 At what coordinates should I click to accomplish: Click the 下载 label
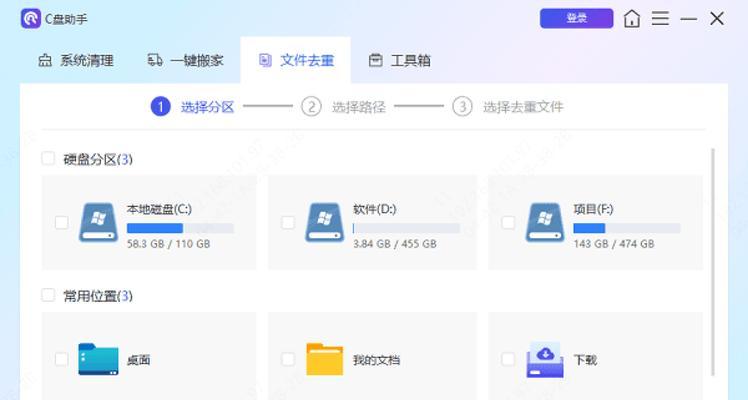click(585, 360)
